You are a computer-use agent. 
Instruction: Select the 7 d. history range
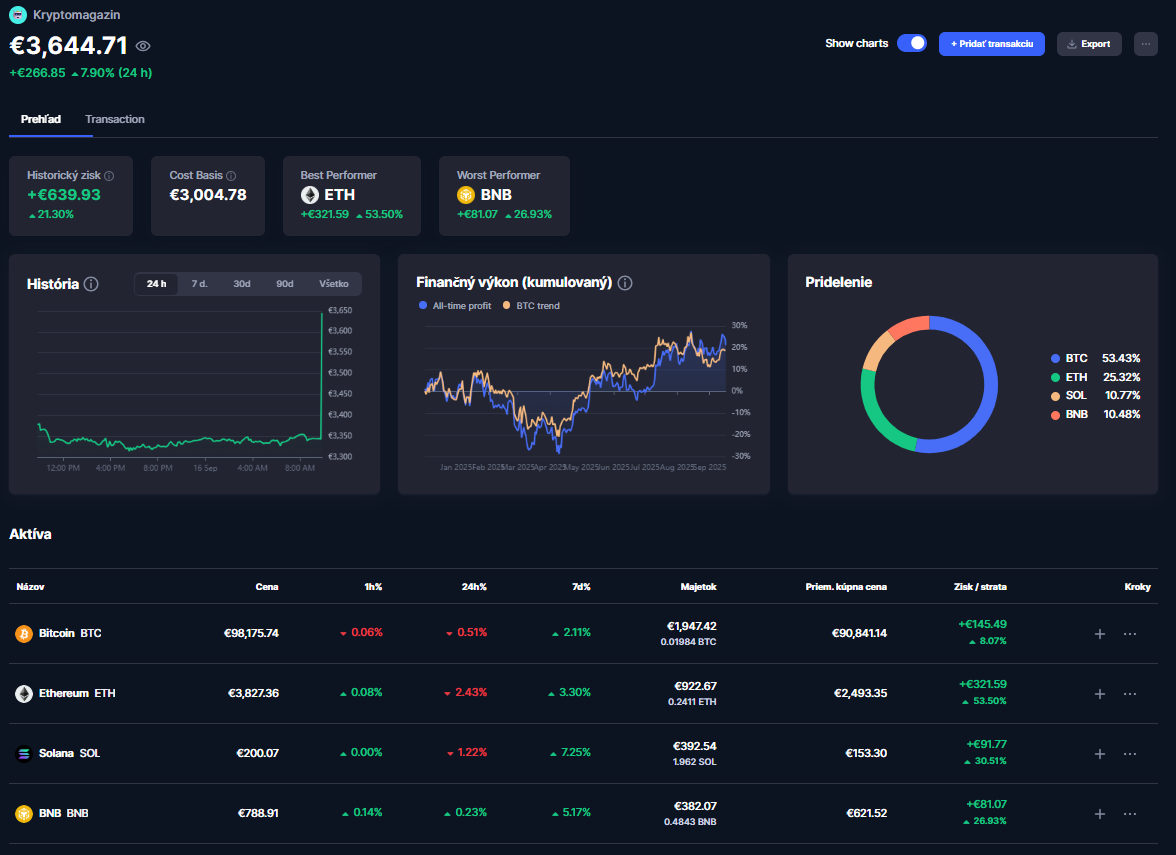pyautogui.click(x=199, y=284)
